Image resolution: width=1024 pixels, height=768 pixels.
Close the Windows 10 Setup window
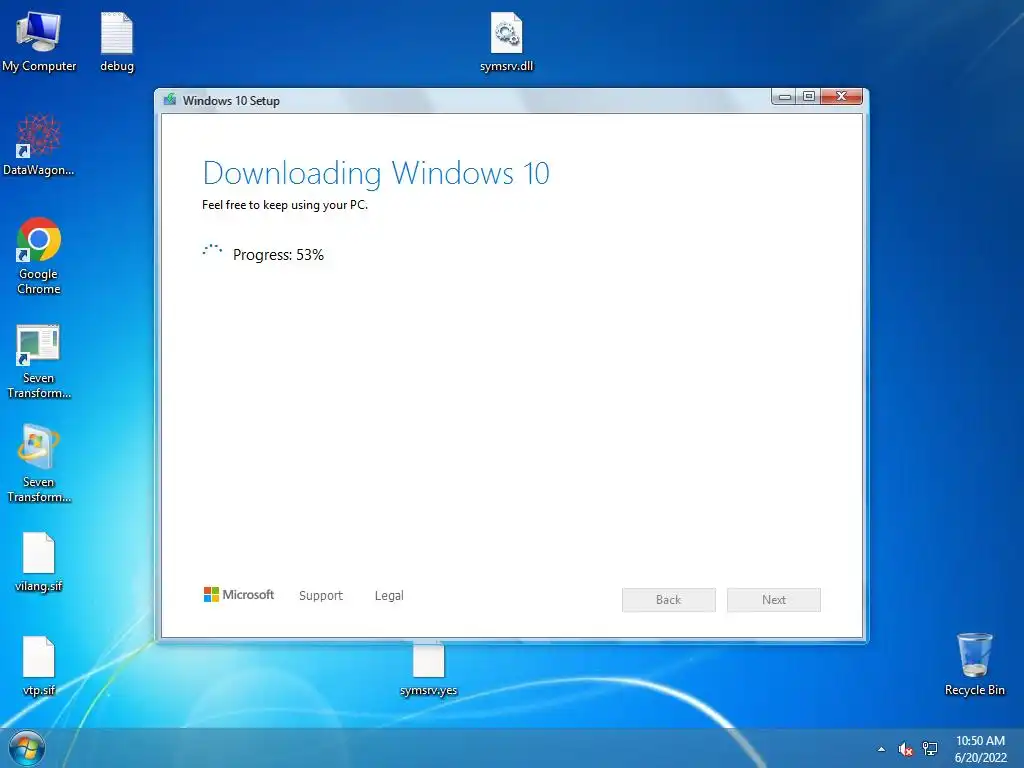[x=842, y=97]
